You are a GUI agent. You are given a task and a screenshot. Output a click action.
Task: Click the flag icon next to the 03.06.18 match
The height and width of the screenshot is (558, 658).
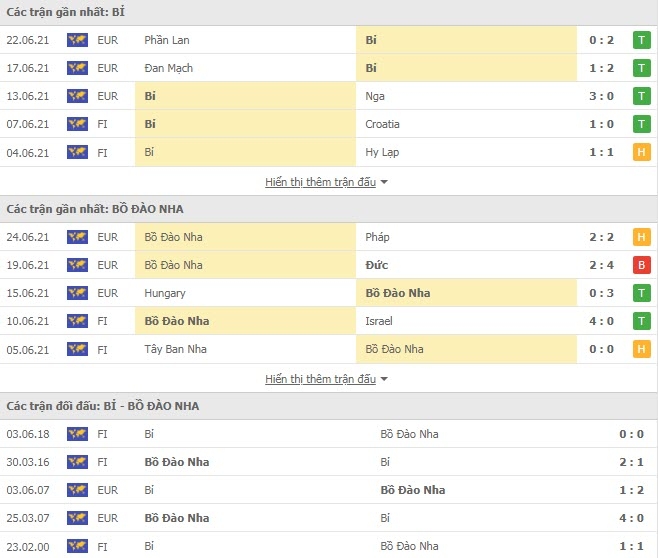[77, 434]
